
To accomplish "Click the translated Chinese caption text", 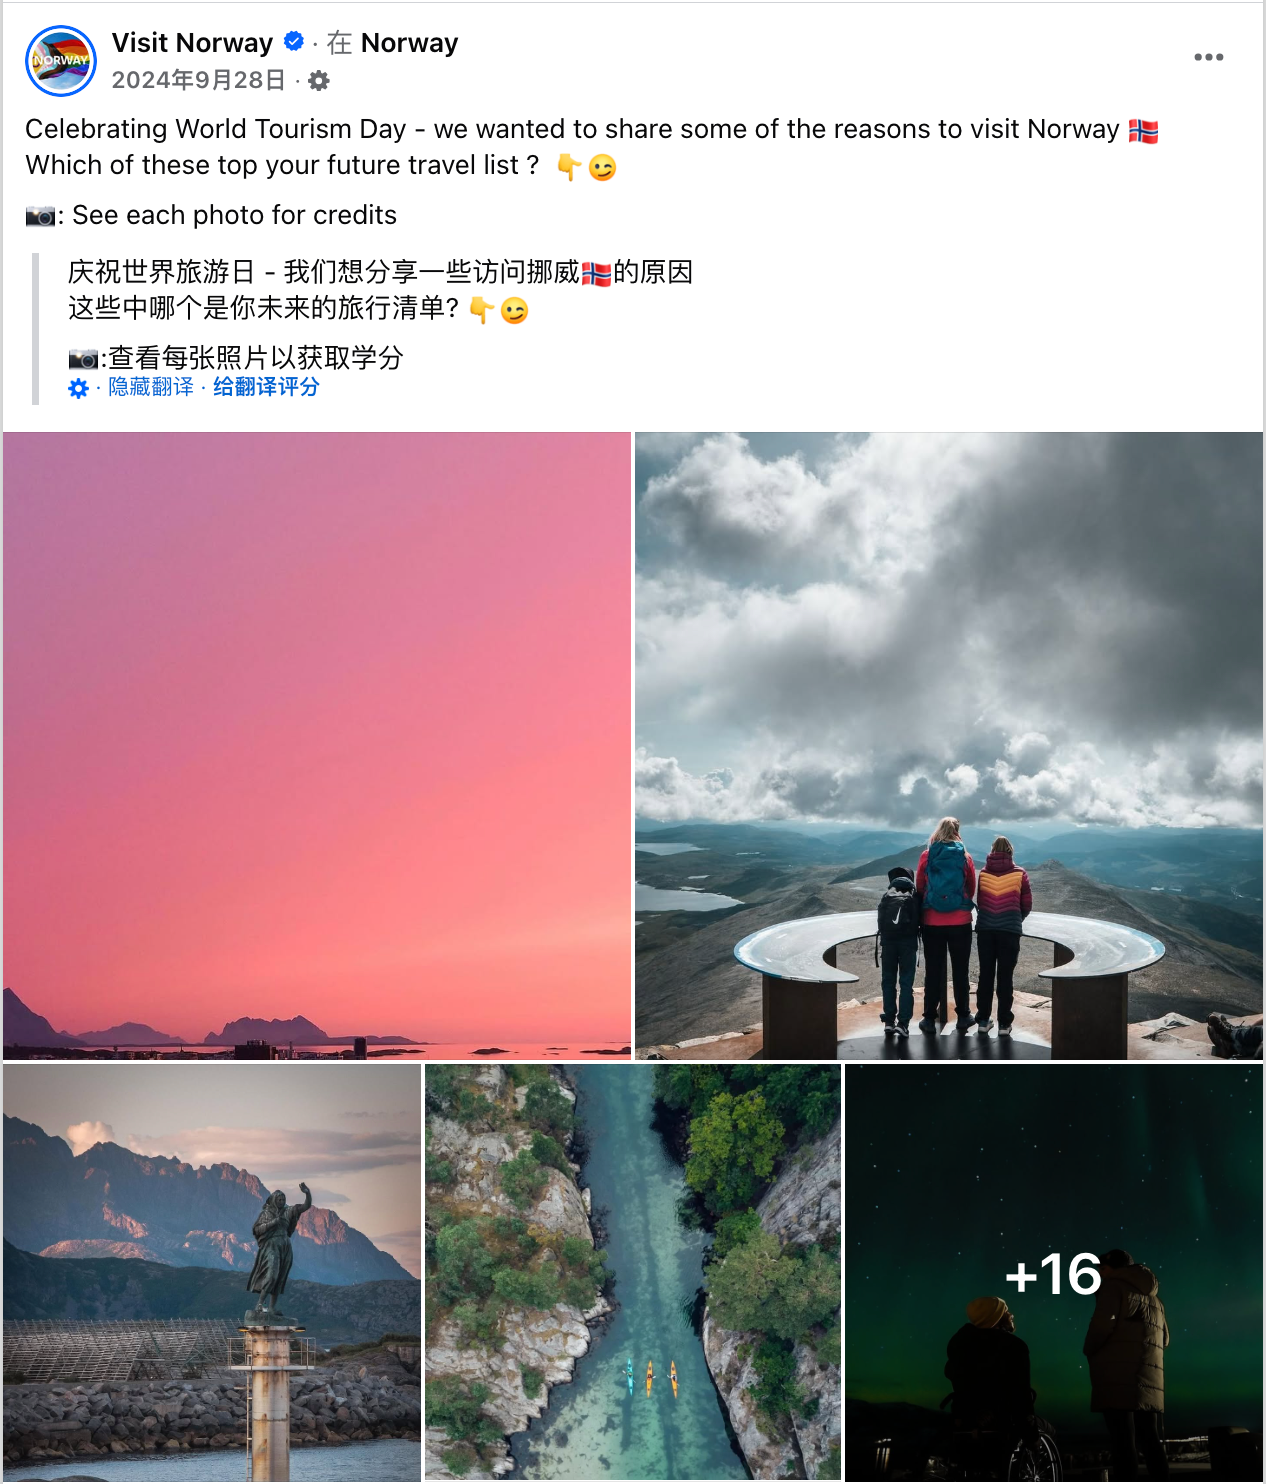I will coord(380,315).
